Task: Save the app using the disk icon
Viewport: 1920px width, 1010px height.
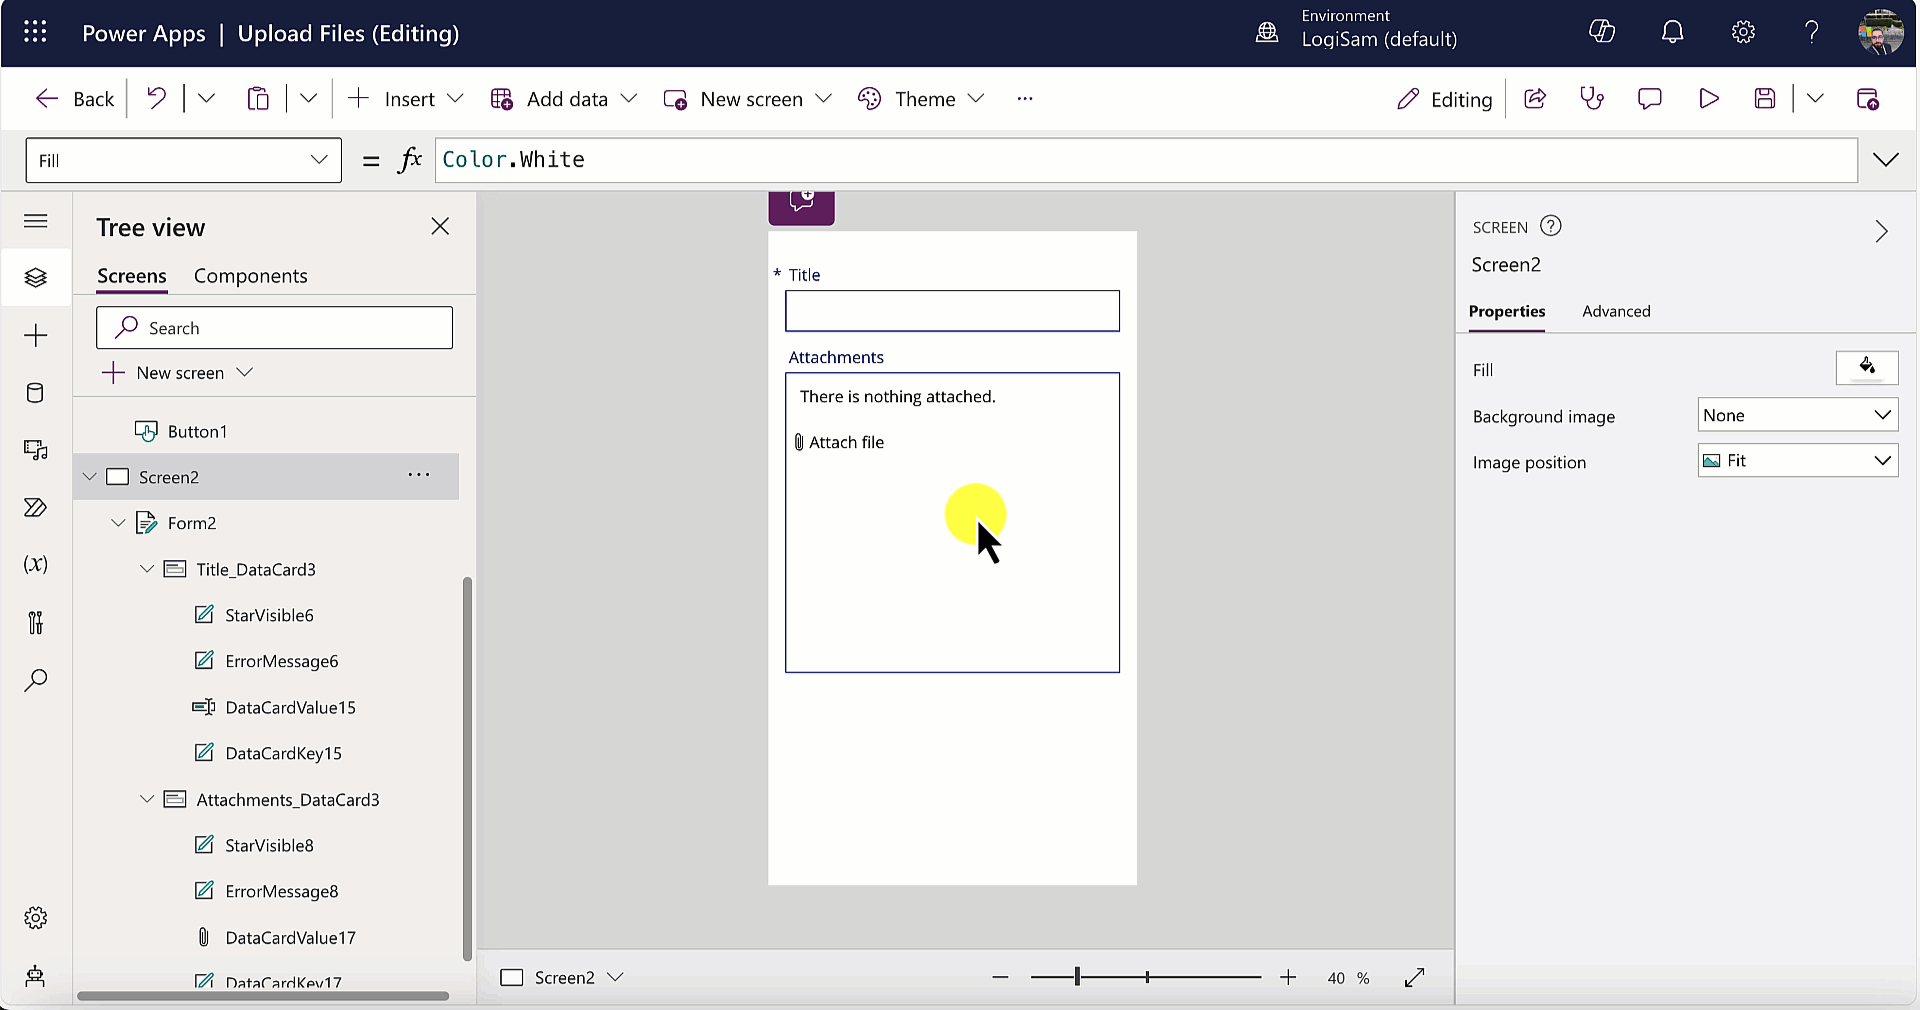Action: [1764, 98]
